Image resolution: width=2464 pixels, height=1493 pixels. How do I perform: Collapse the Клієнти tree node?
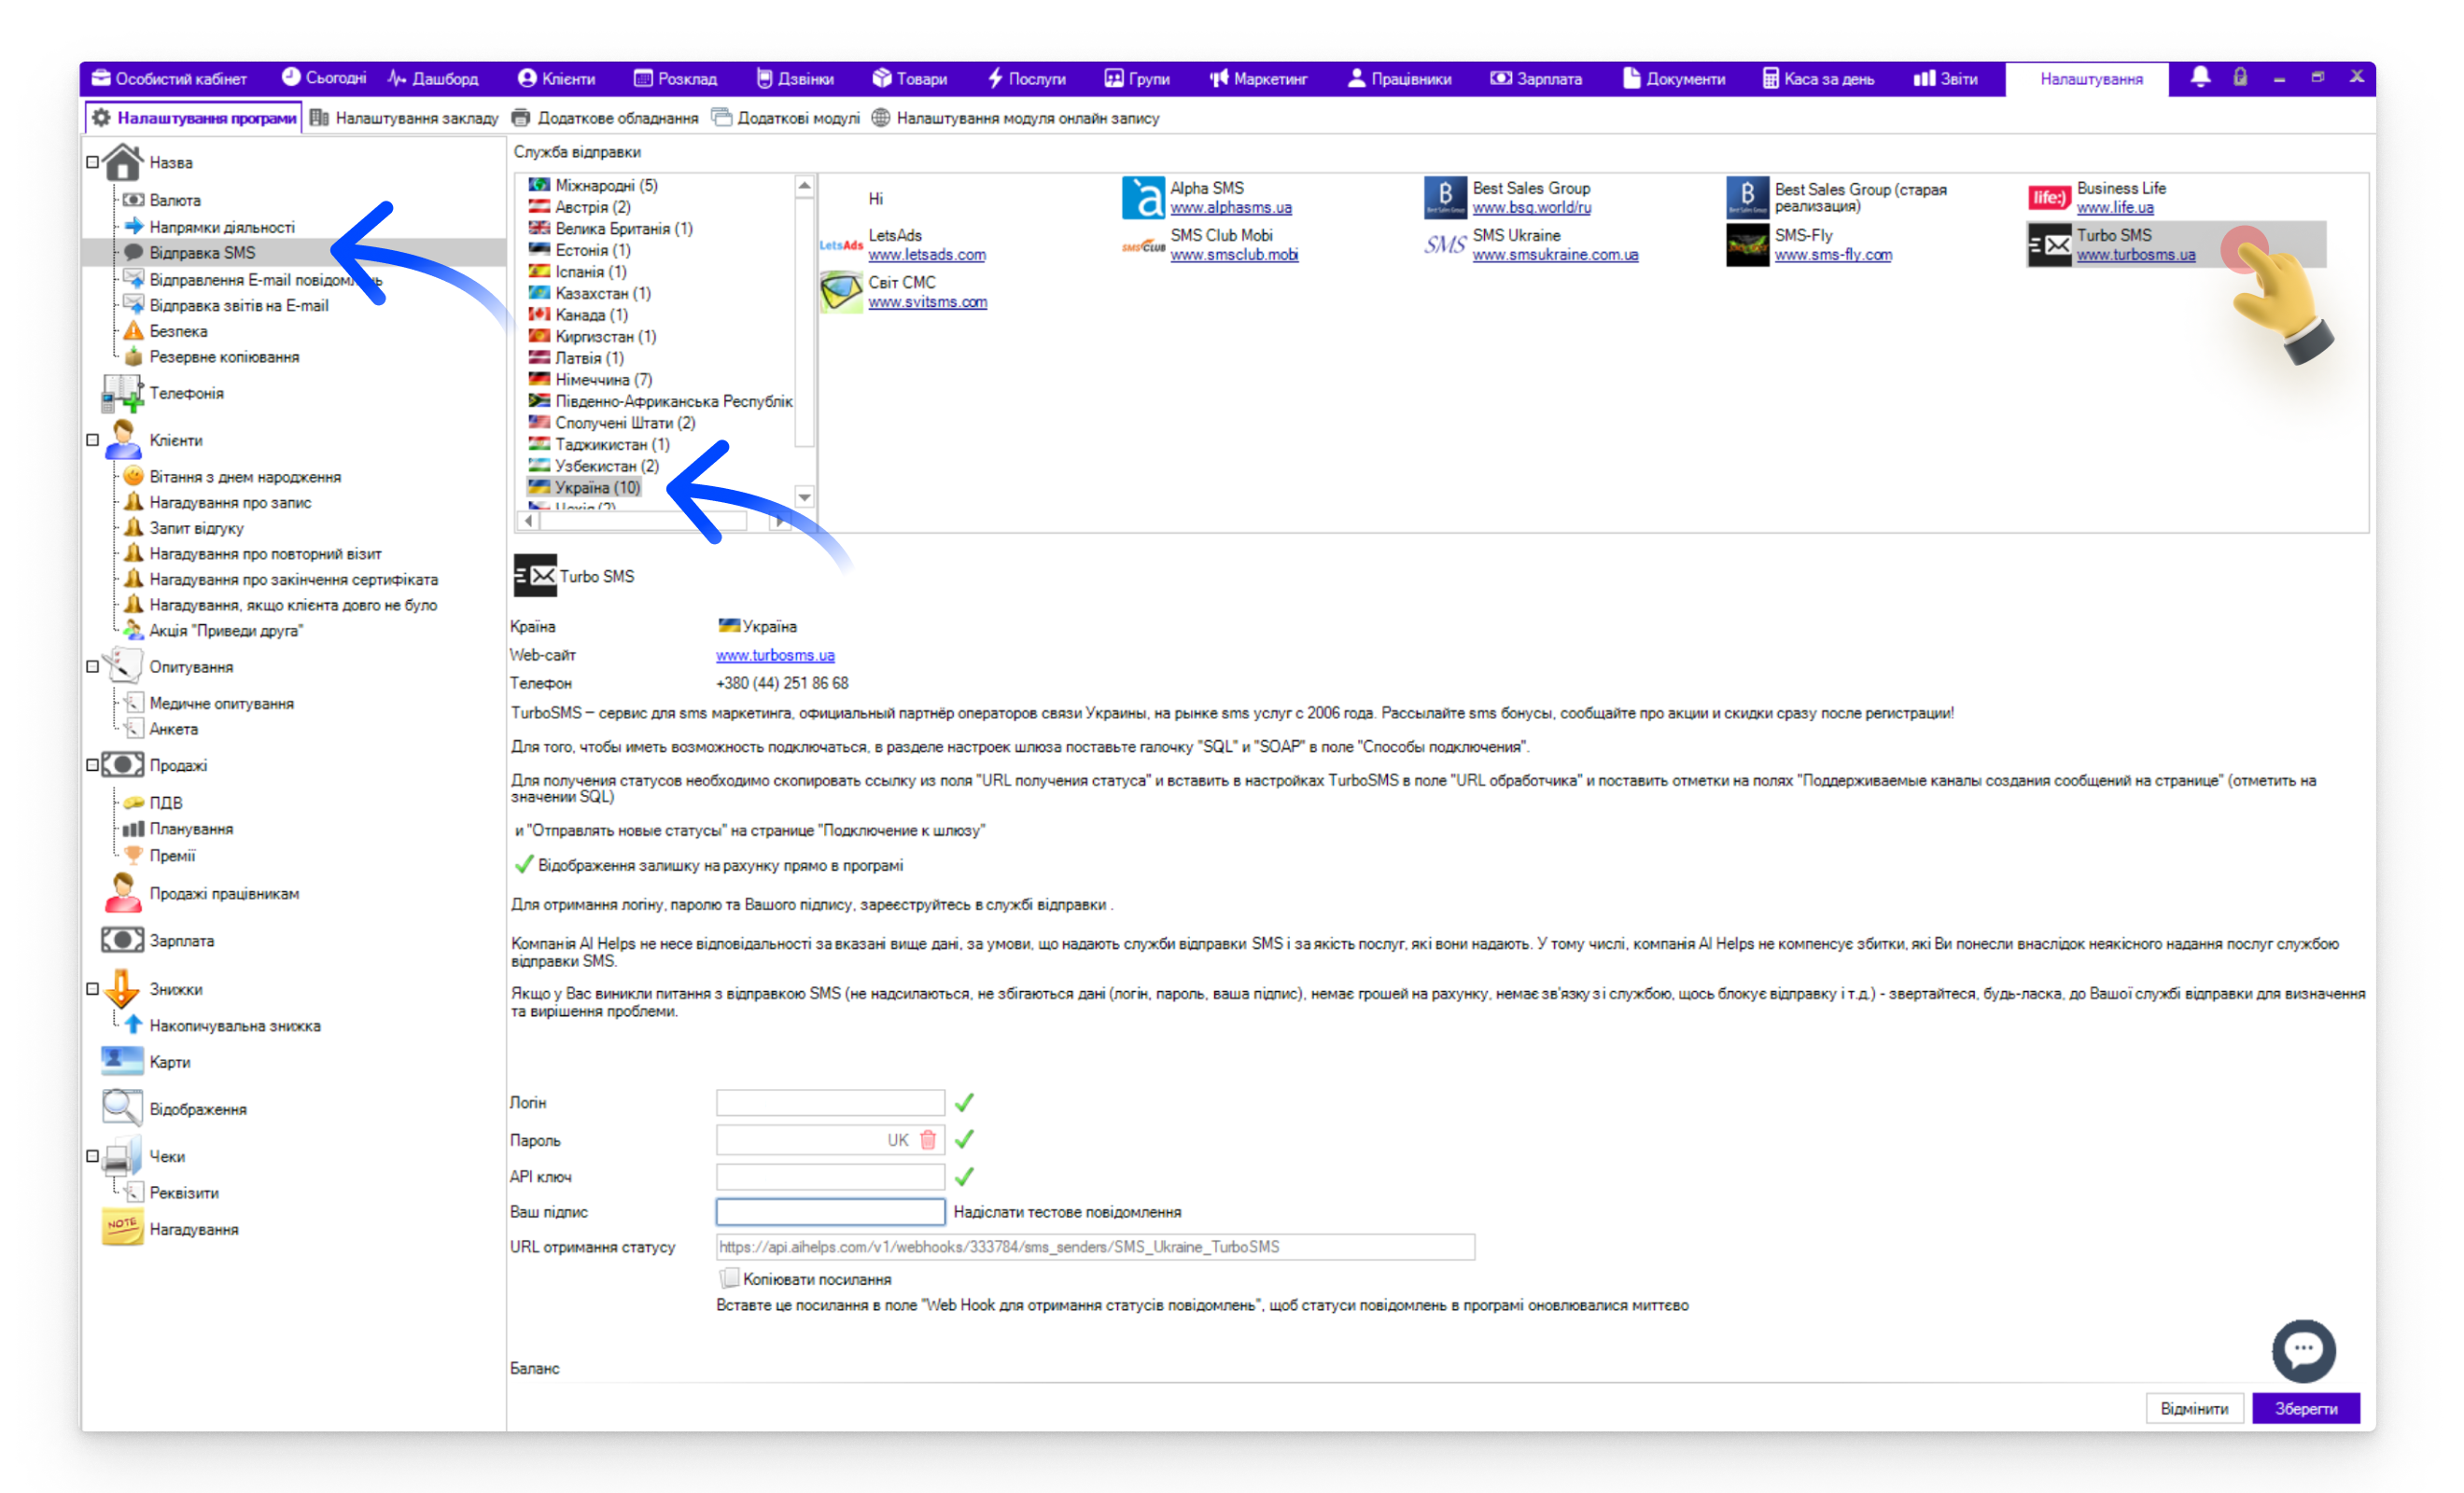pyautogui.click(x=93, y=440)
